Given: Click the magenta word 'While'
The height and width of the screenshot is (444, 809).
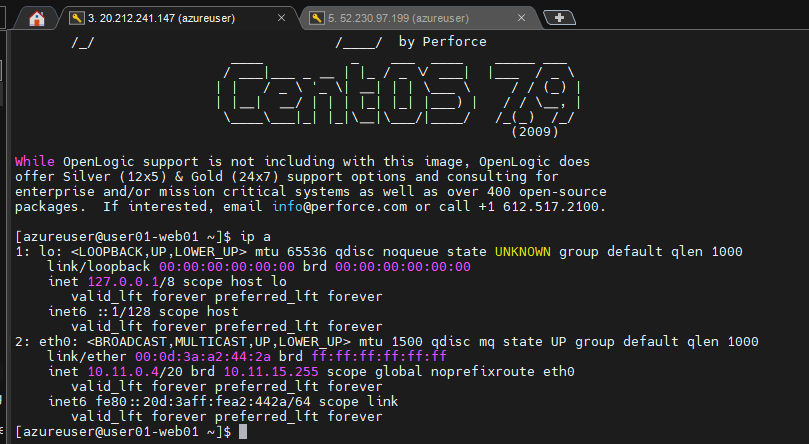Looking at the screenshot, I should pyautogui.click(x=35, y=161).
